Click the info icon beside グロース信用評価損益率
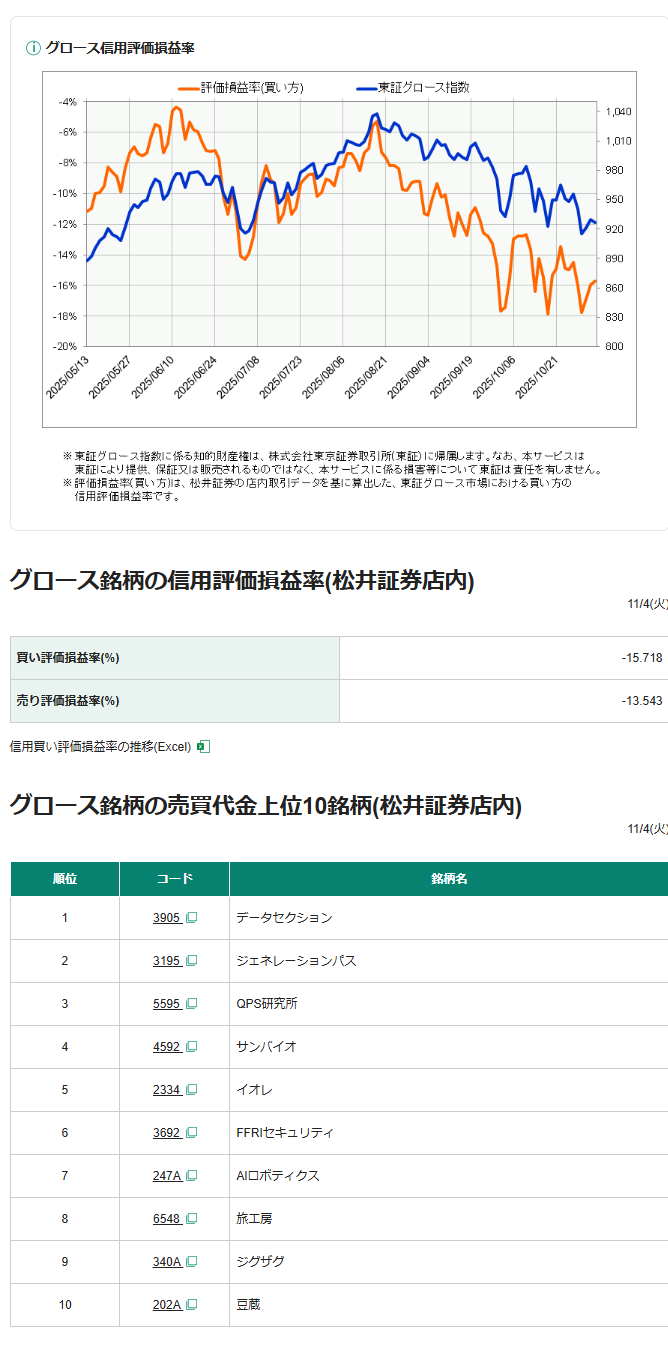Viewport: 668px width, 1345px height. [x=33, y=47]
